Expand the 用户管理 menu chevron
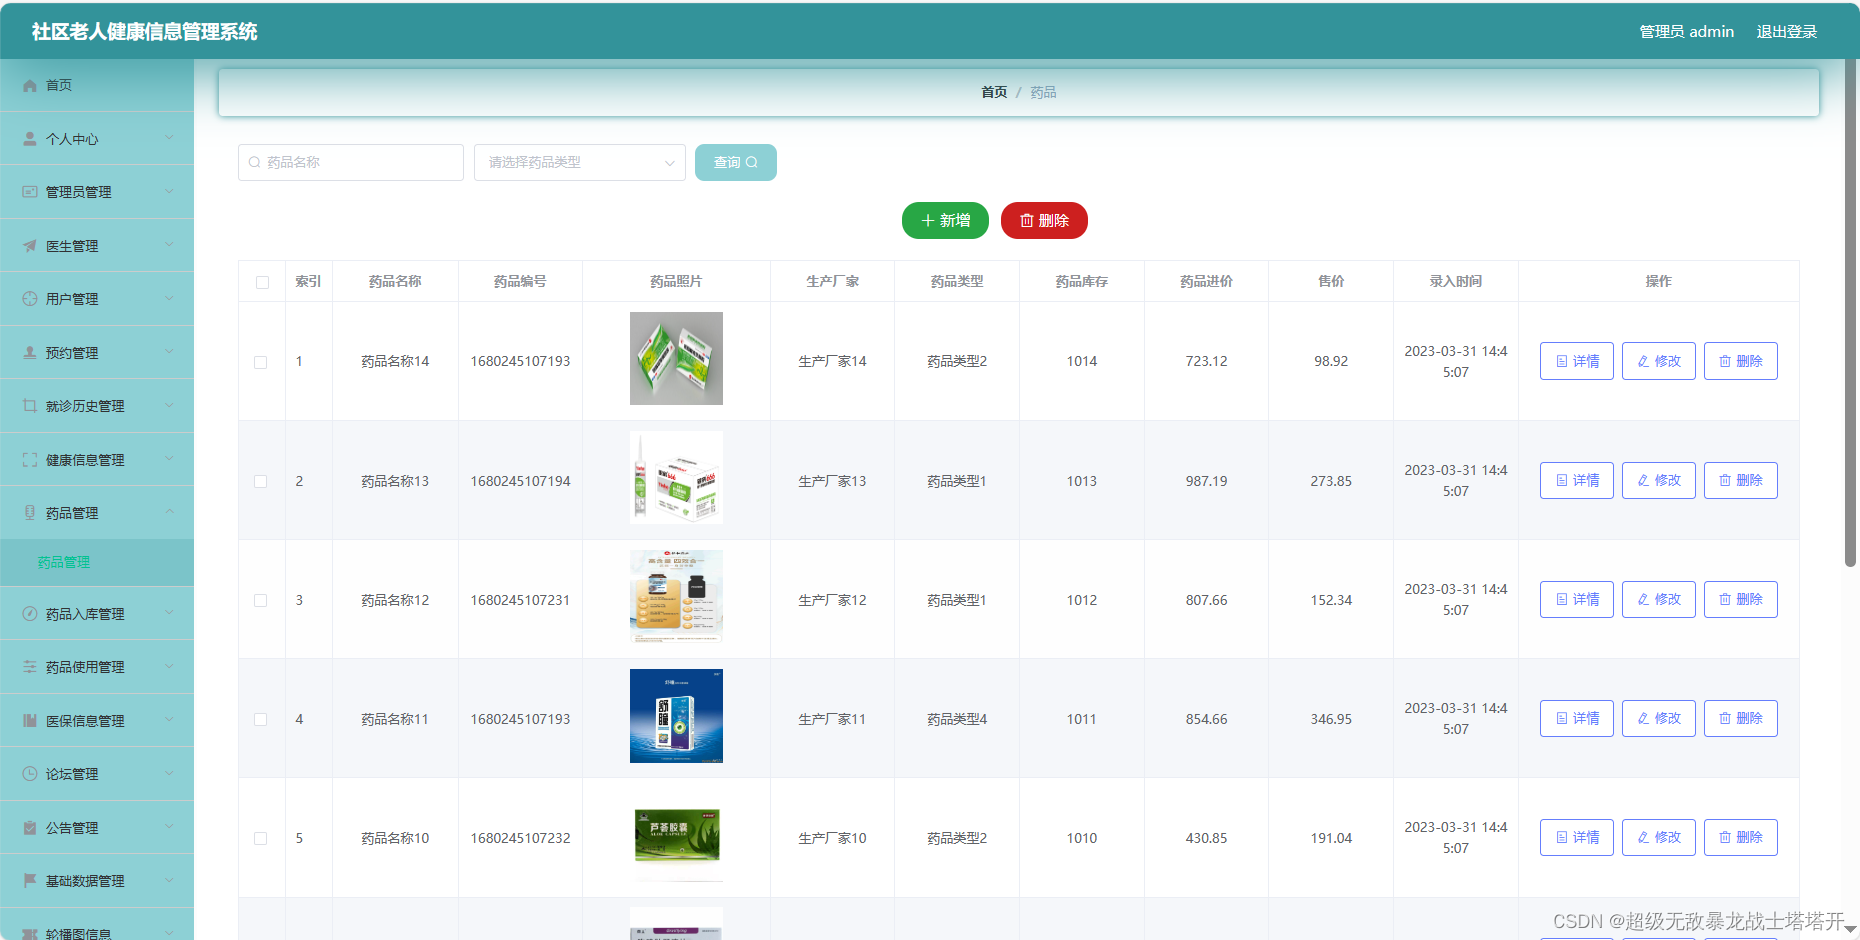The height and width of the screenshot is (940, 1860). point(169,298)
